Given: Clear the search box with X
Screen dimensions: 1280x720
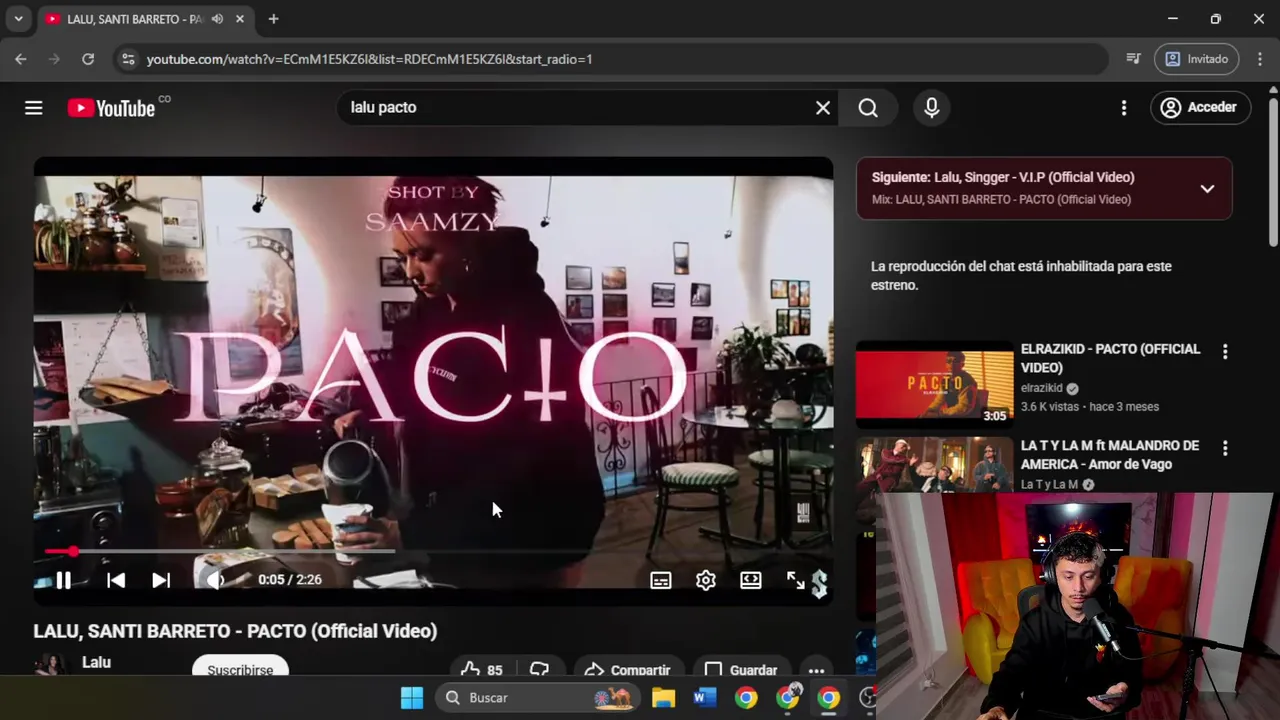Looking at the screenshot, I should point(823,108).
